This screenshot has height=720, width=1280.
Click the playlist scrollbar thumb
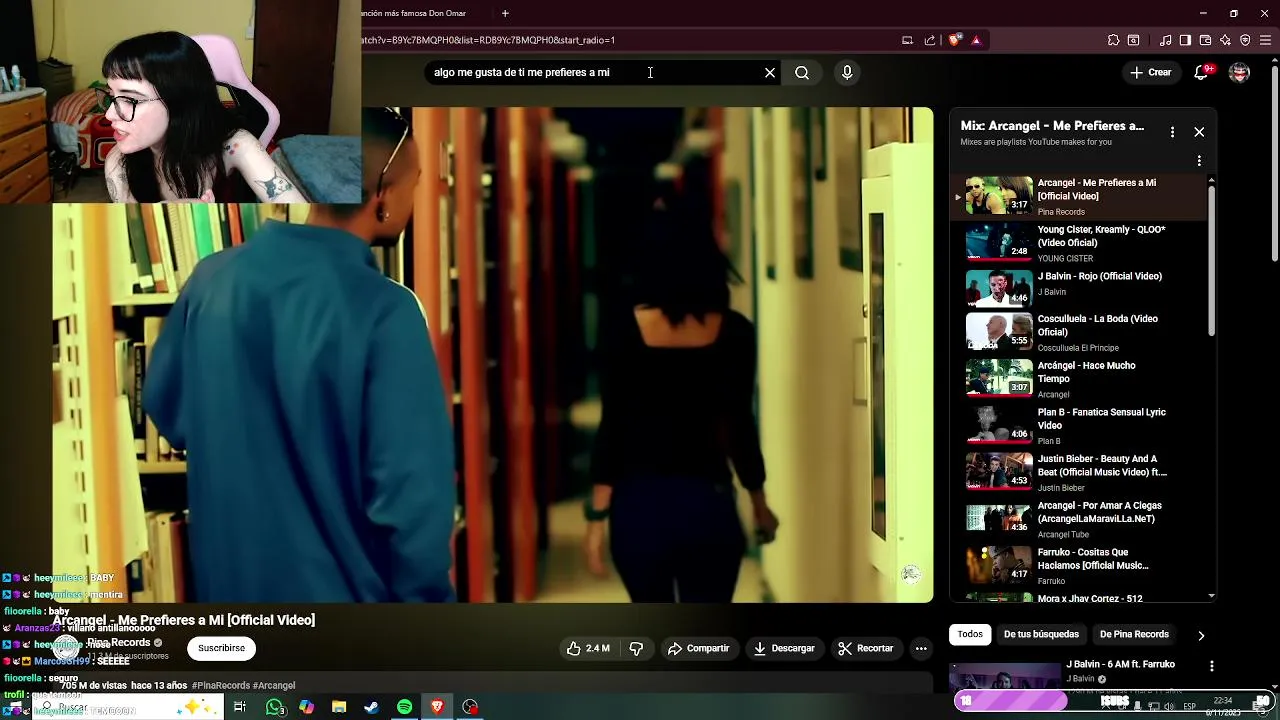(1211, 260)
